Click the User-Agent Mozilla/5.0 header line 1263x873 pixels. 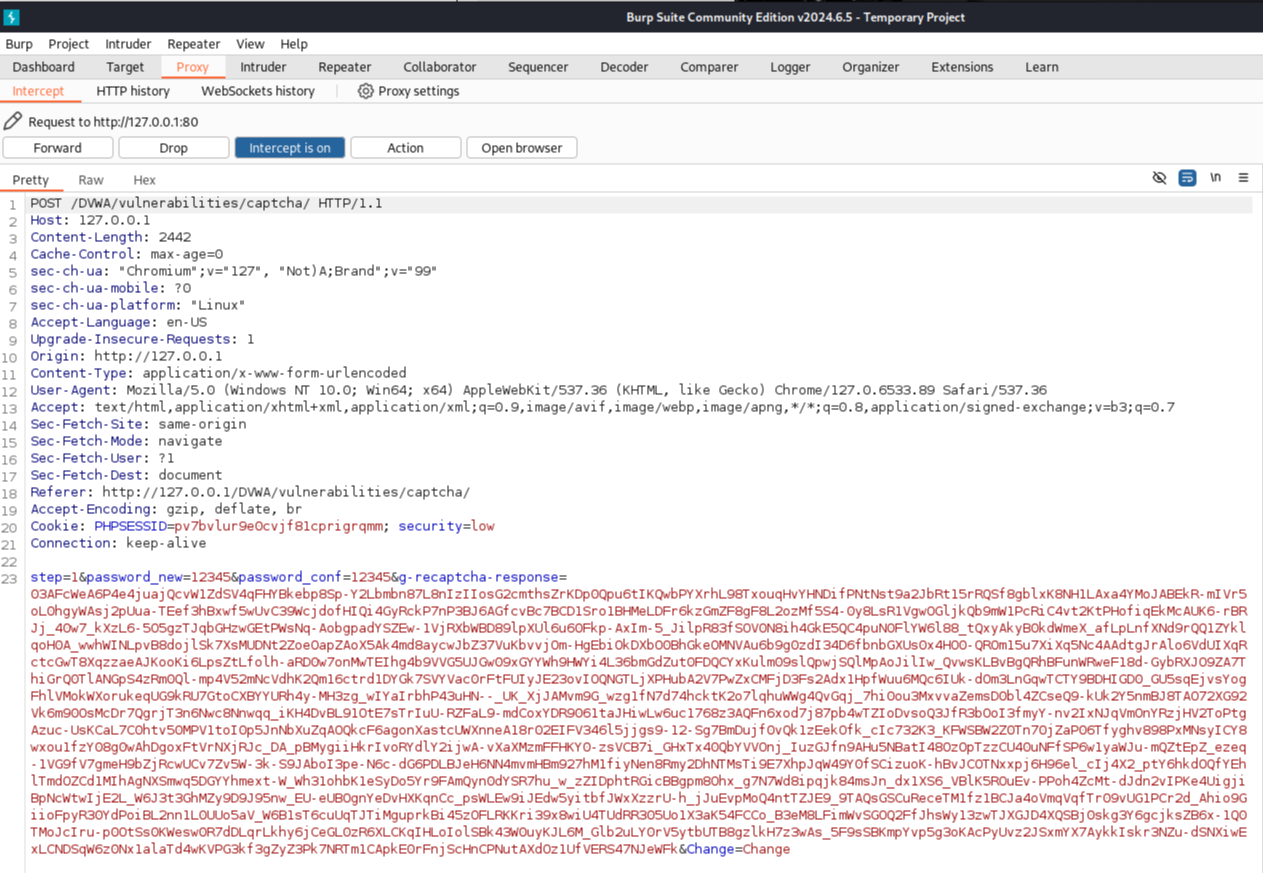pyautogui.click(x=538, y=391)
